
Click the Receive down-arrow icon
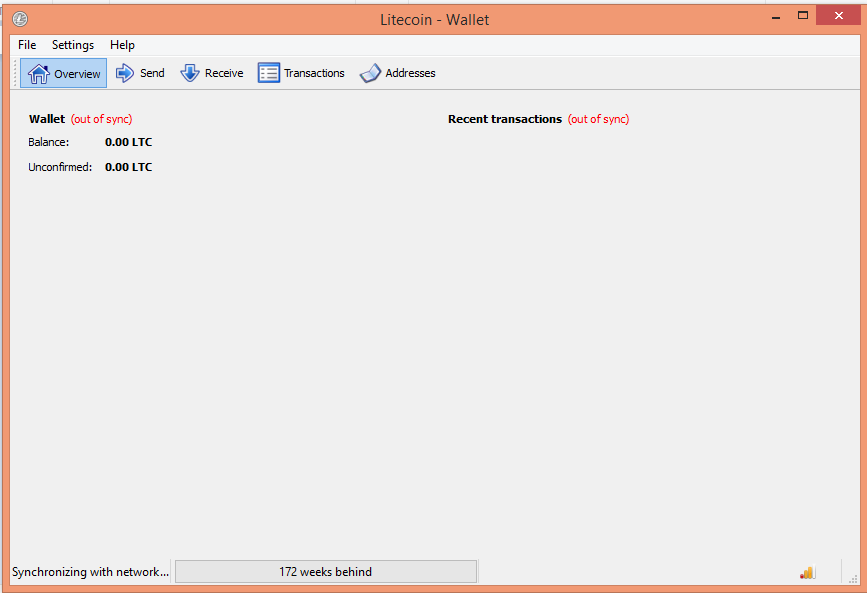pyautogui.click(x=190, y=73)
